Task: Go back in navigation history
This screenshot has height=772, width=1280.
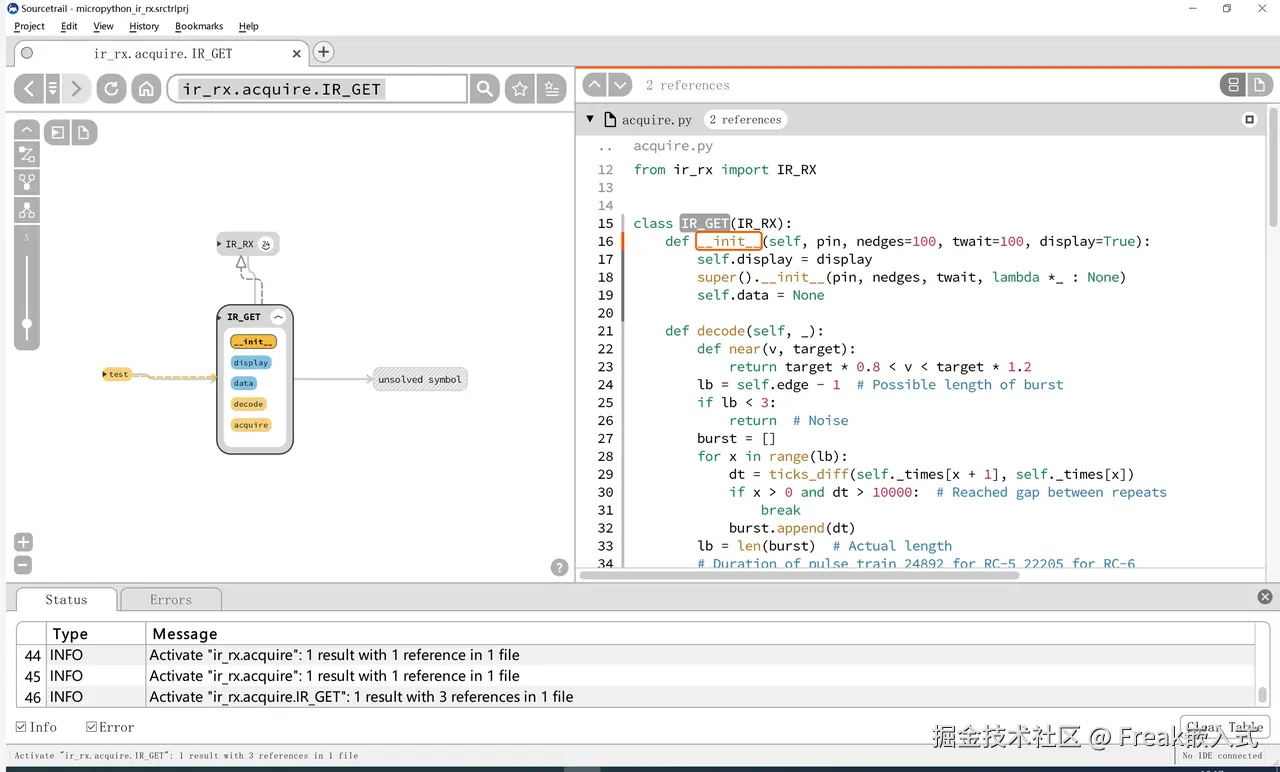Action: [29, 89]
